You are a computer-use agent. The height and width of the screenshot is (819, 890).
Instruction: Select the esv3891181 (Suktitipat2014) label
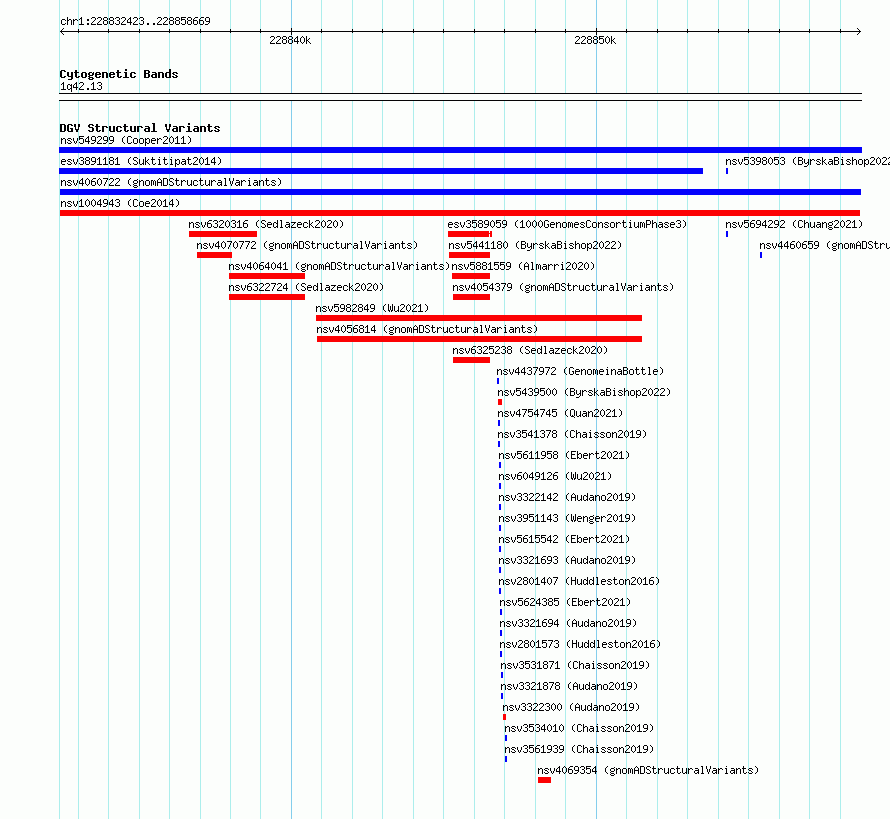coord(141,161)
